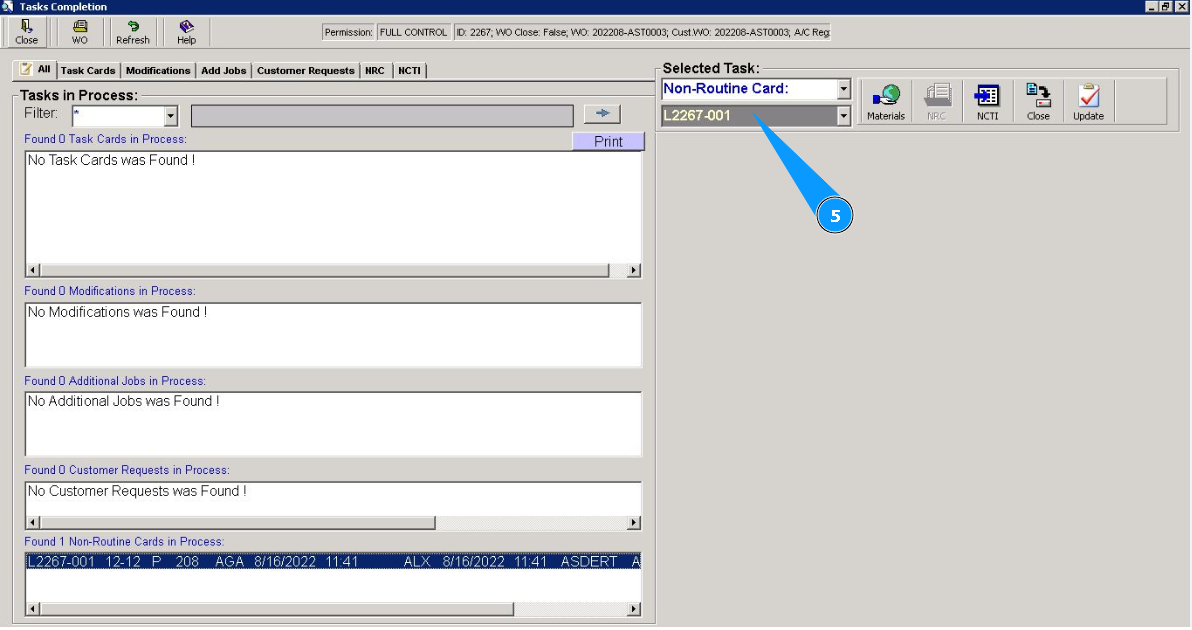Screen dimensions: 1192x630
Task: Open the Modifications tab
Action: point(158,71)
